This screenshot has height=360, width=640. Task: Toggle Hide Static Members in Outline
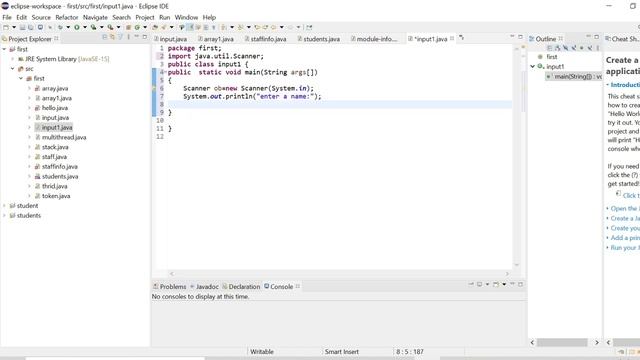pyautogui.click(x=573, y=48)
